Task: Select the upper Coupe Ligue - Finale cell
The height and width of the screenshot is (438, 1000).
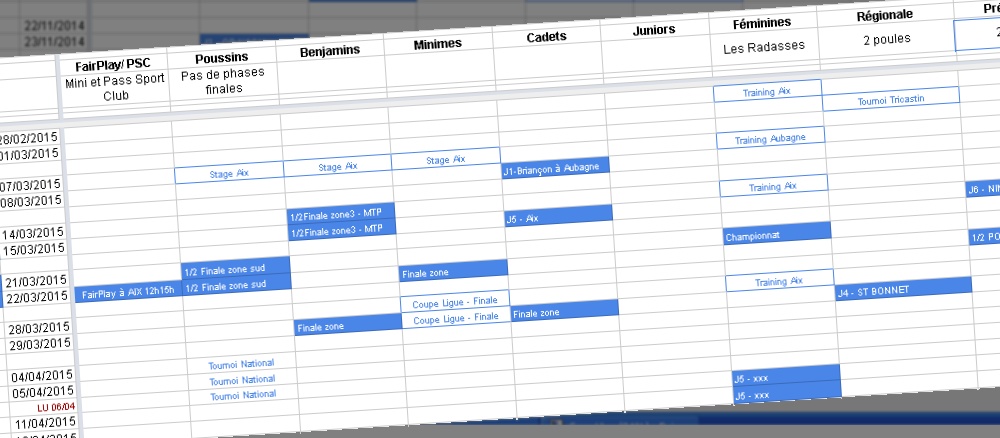Action: pyautogui.click(x=455, y=302)
